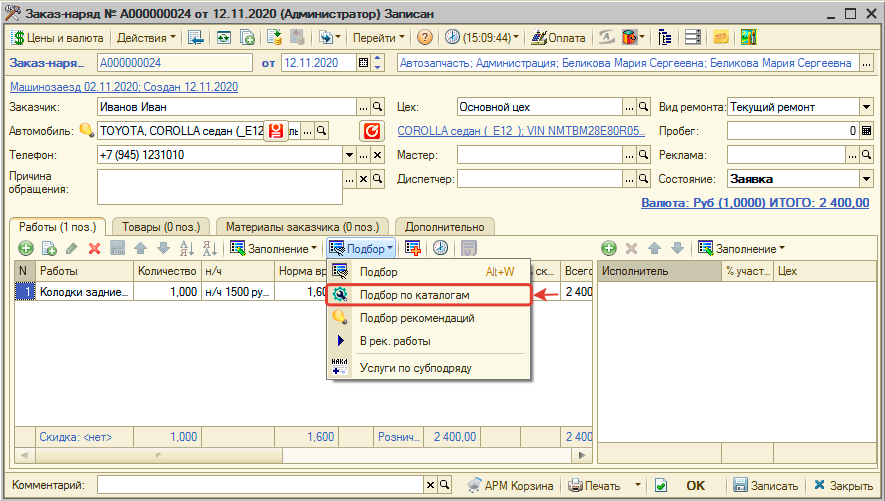
Task: Open the 'Материалы заказчика (0 поз.)' tab
Action: coord(303,227)
